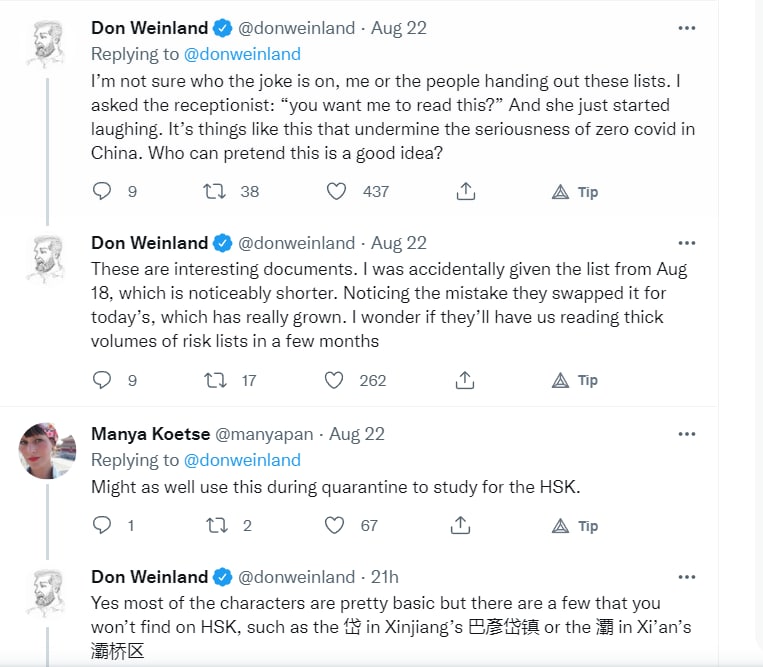Open more options on first Don Weinland tweet
Viewport: 763px width, 667px height.
pos(686,28)
